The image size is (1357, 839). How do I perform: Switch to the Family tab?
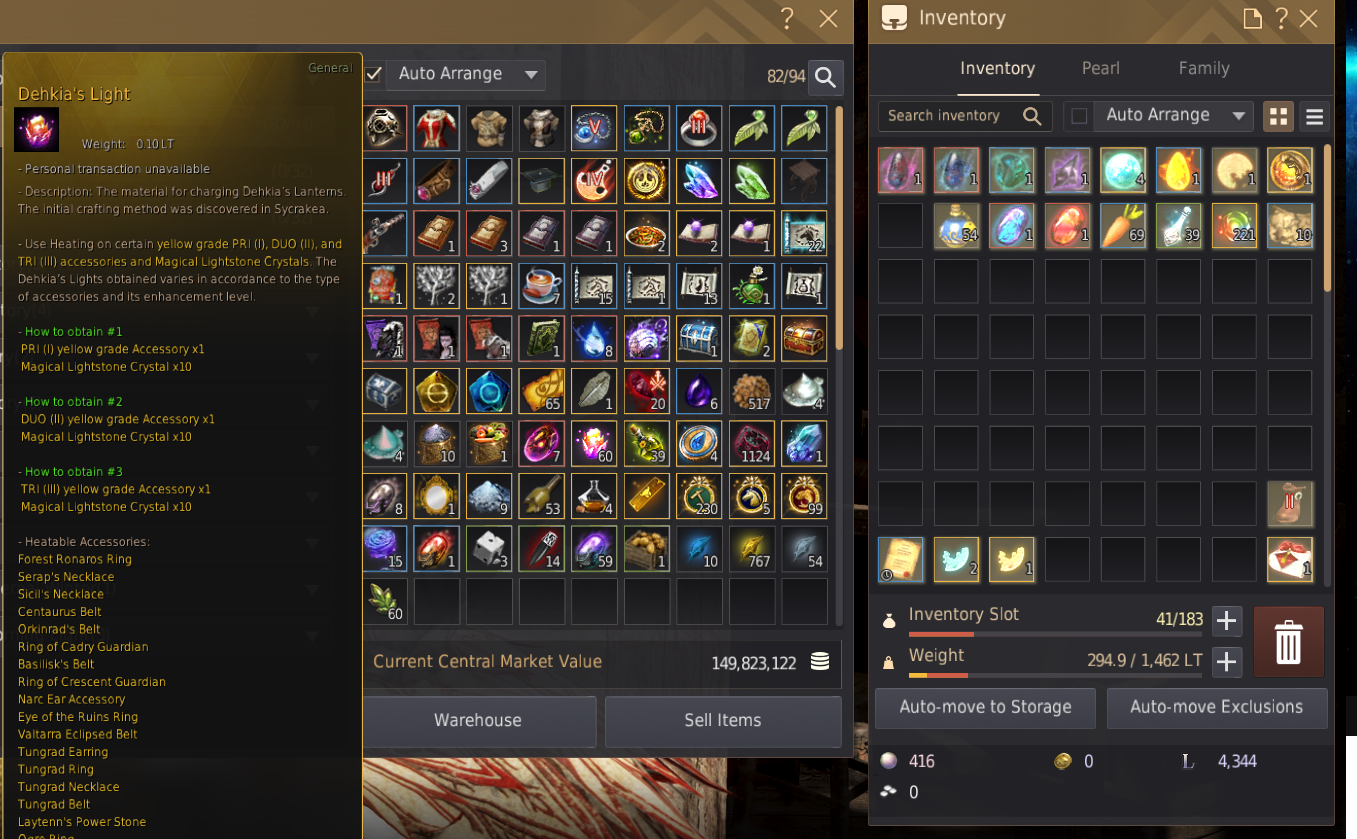coord(1203,68)
